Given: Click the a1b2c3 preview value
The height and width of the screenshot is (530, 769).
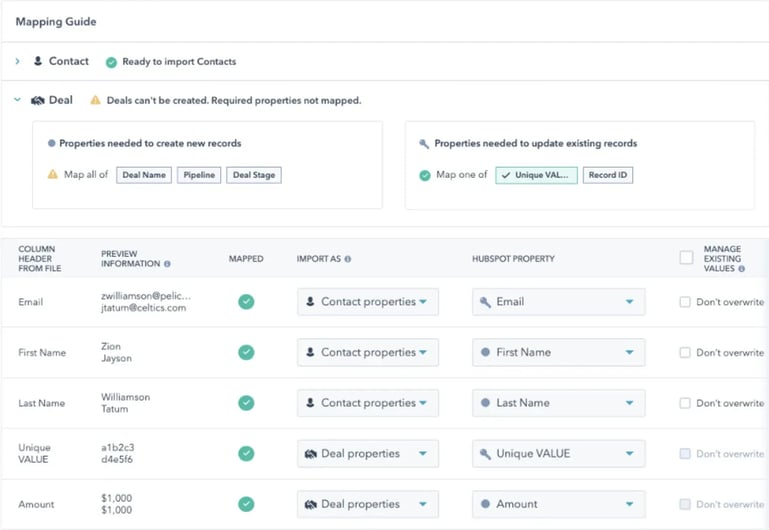Looking at the screenshot, I should coord(118,448).
